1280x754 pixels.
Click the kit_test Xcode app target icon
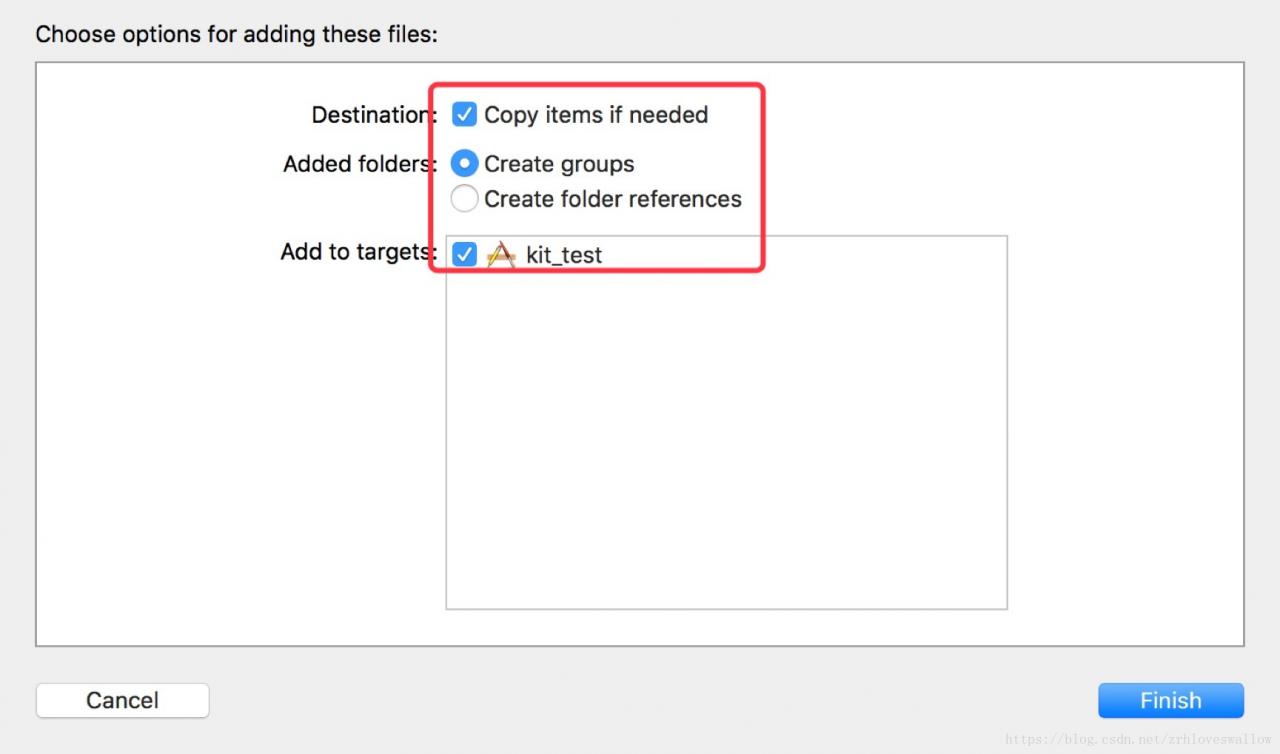[x=500, y=255]
